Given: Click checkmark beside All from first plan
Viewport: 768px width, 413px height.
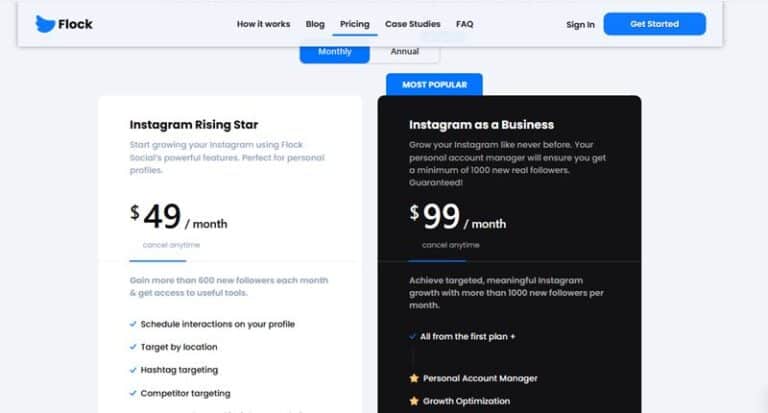Looking at the screenshot, I should (x=412, y=336).
